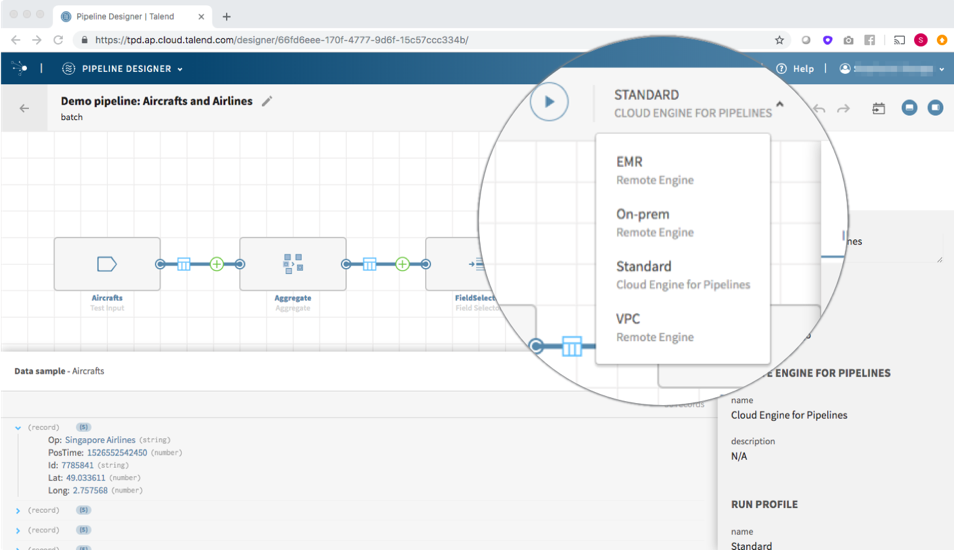Open data preview table after Aircrafts node
The image size is (954, 550).
[x=184, y=264]
